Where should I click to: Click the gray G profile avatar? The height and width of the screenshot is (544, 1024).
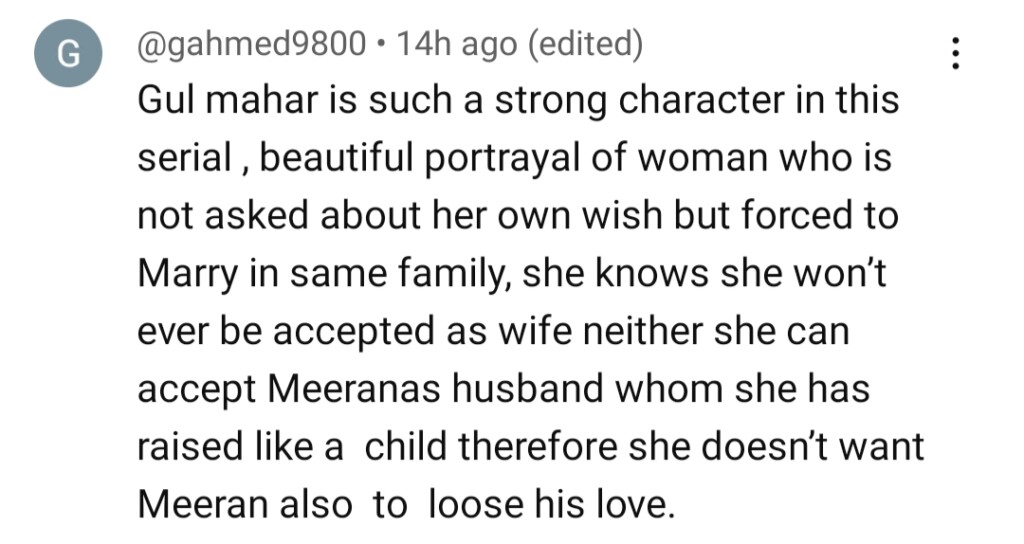coord(68,54)
